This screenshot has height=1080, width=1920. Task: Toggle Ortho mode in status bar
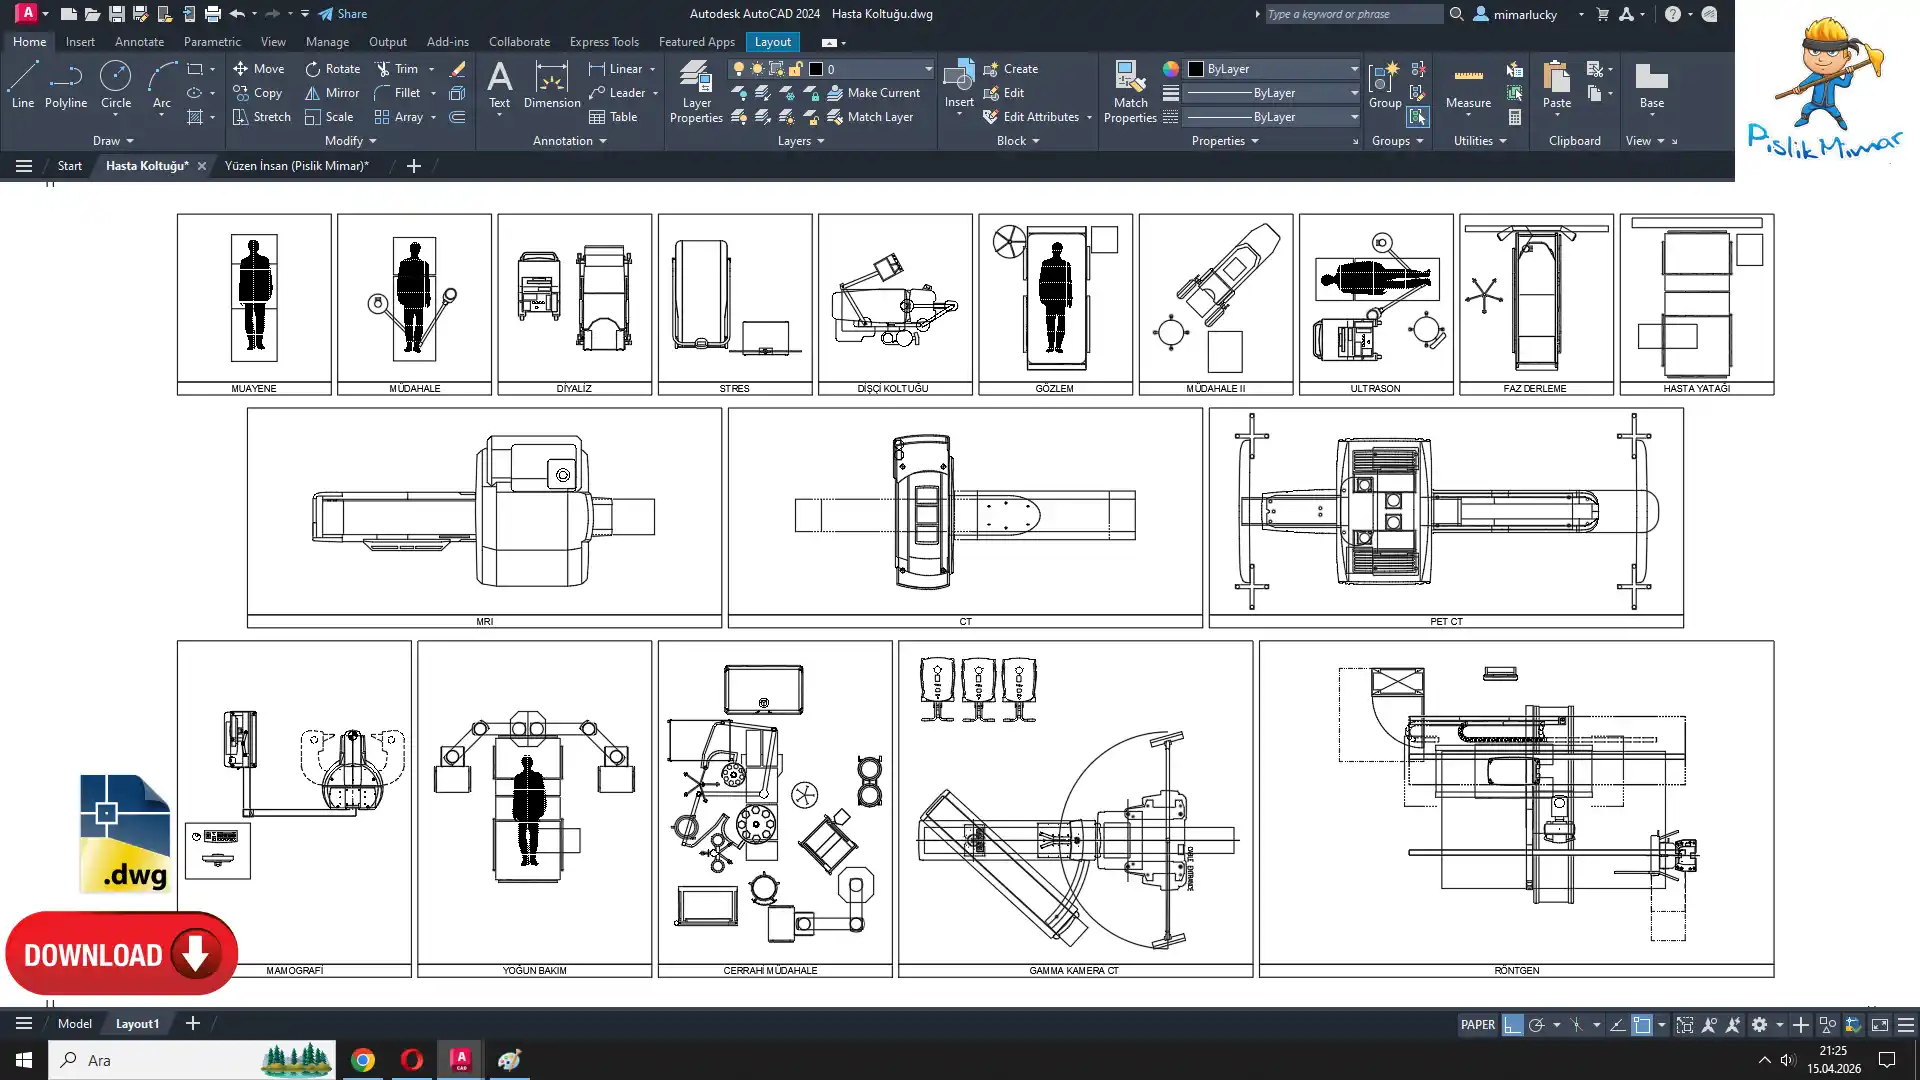1512,1025
